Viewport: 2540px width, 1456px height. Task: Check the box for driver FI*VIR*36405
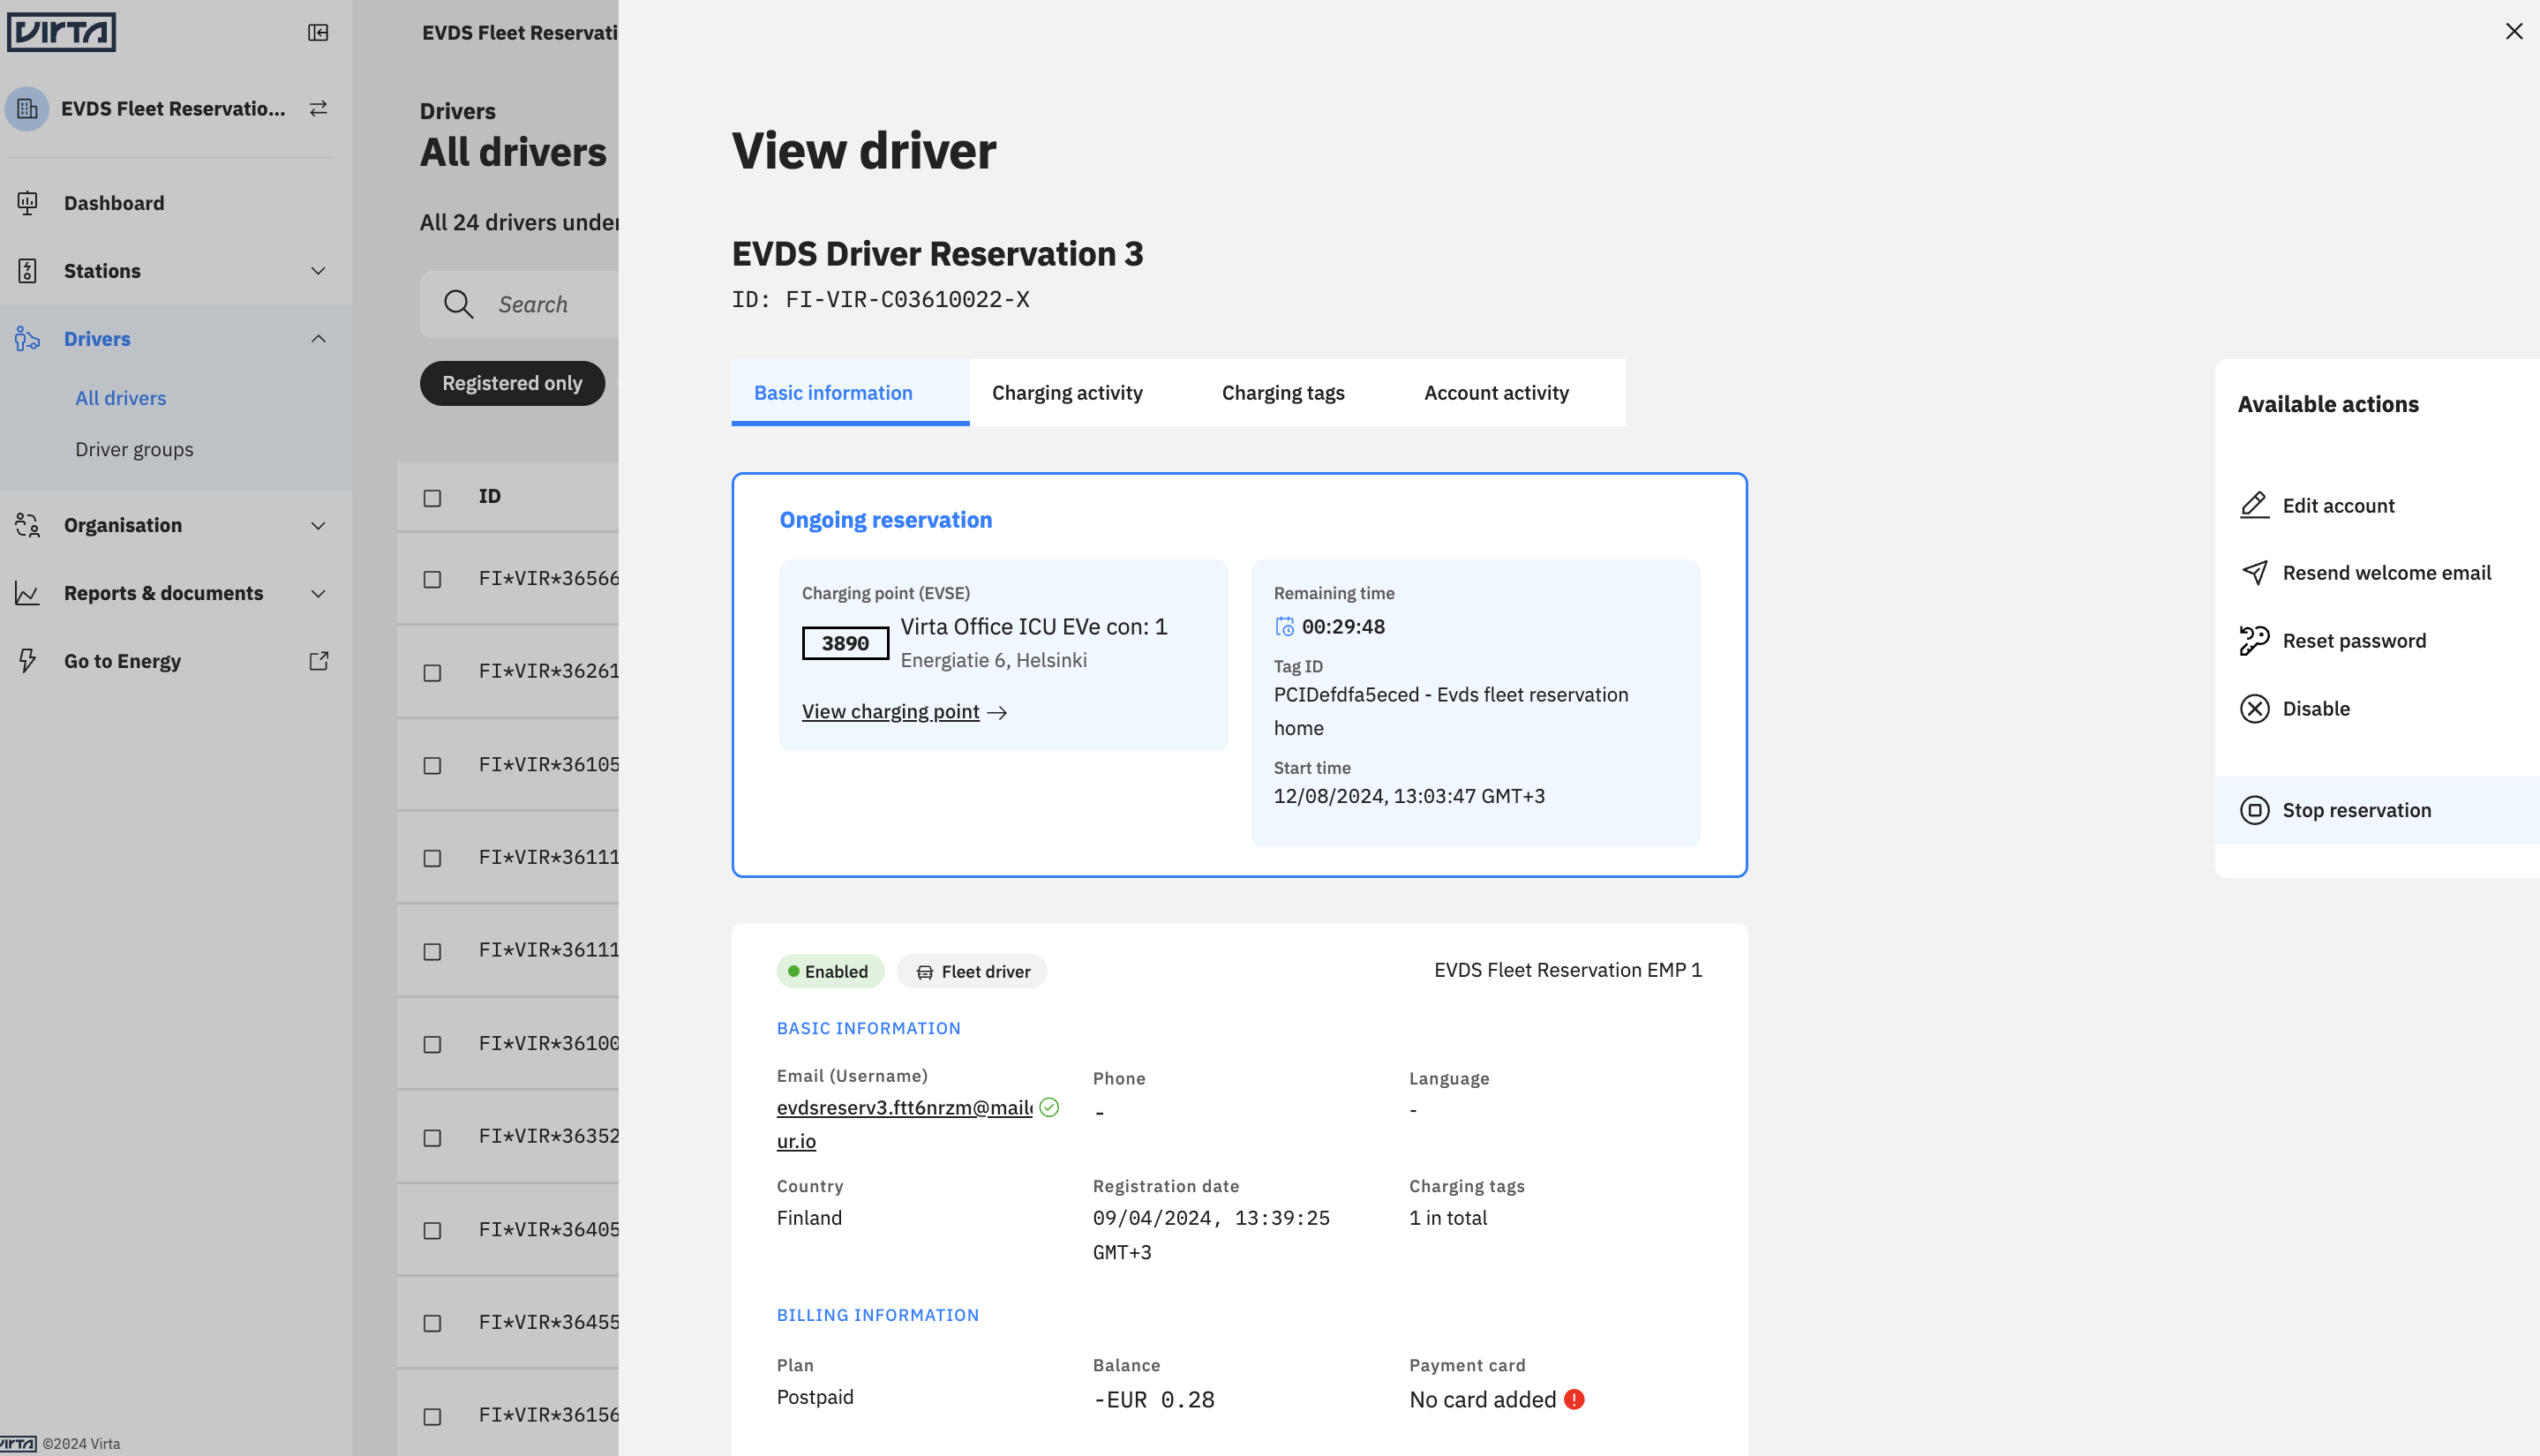click(432, 1230)
